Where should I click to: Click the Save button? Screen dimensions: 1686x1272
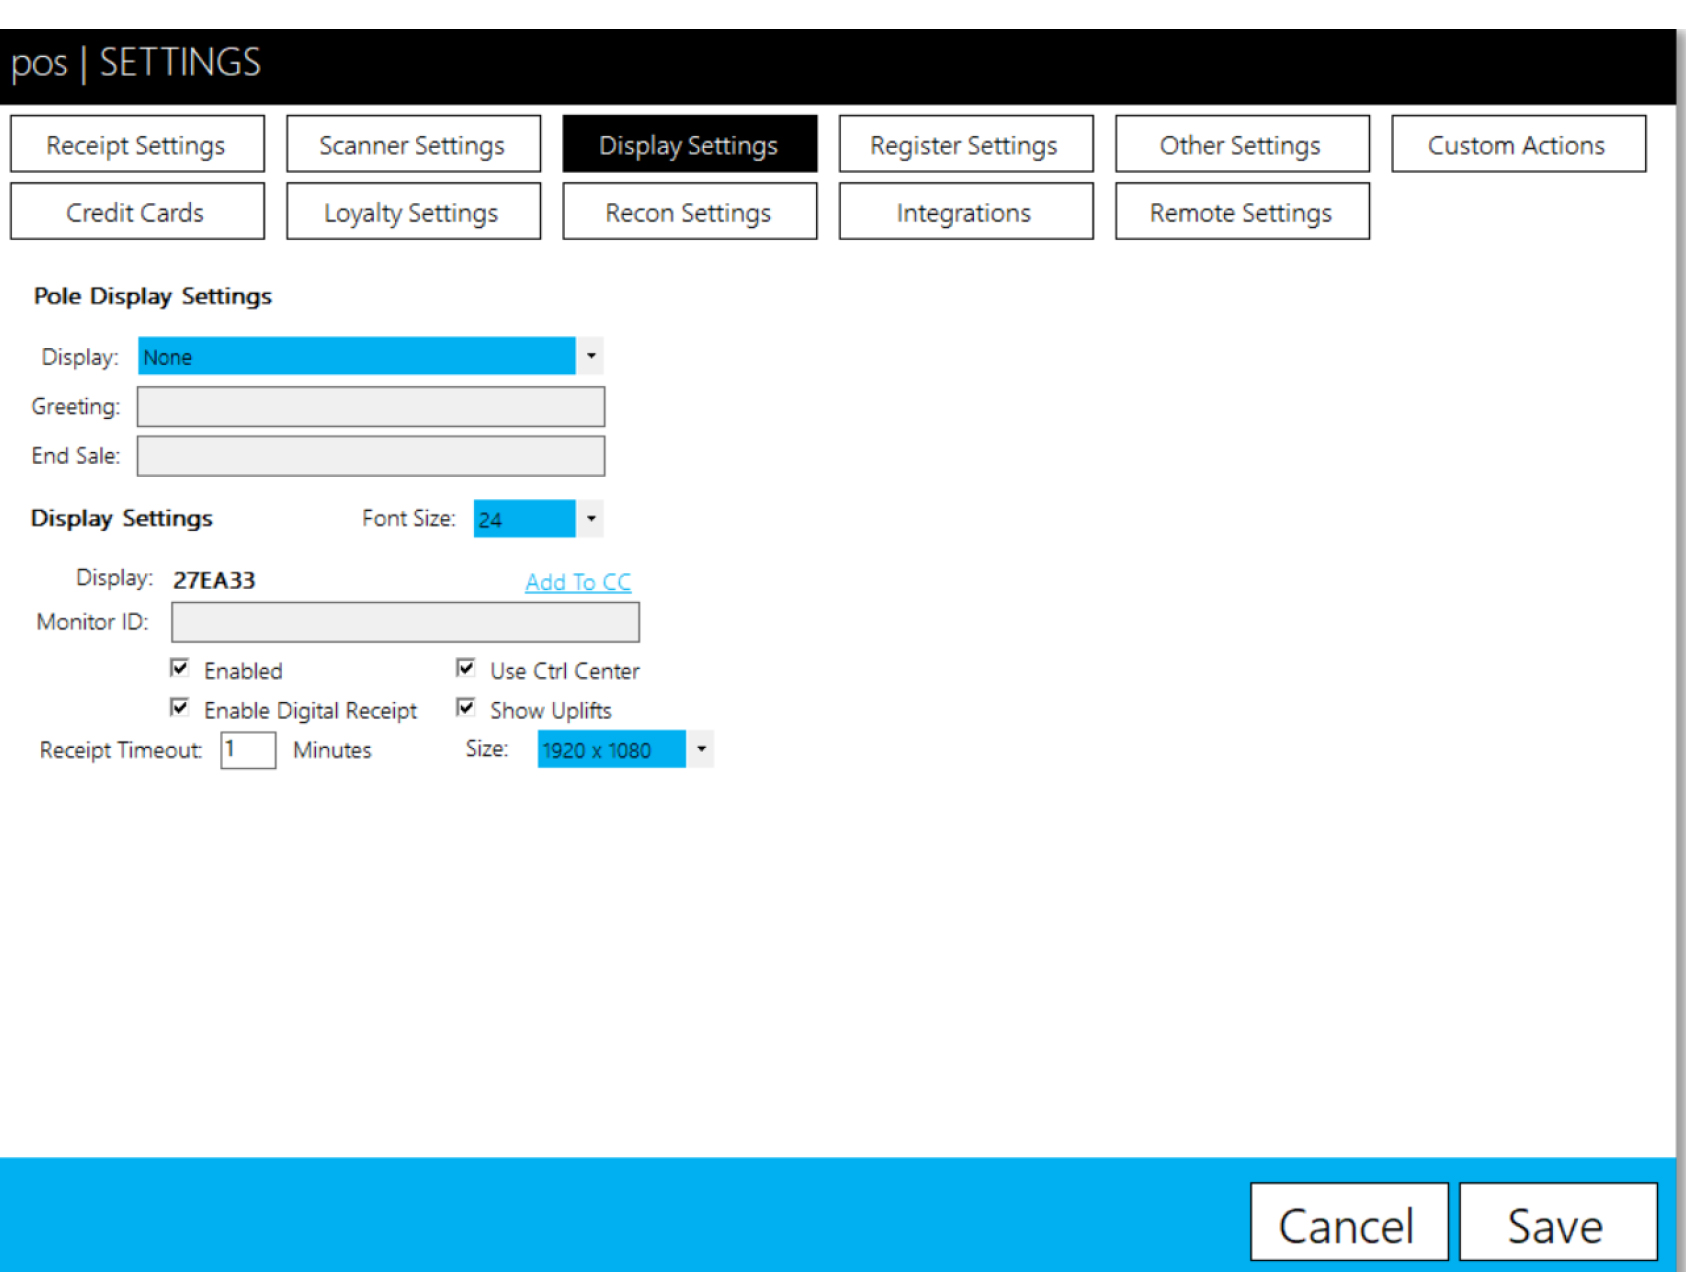[x=1558, y=1222]
